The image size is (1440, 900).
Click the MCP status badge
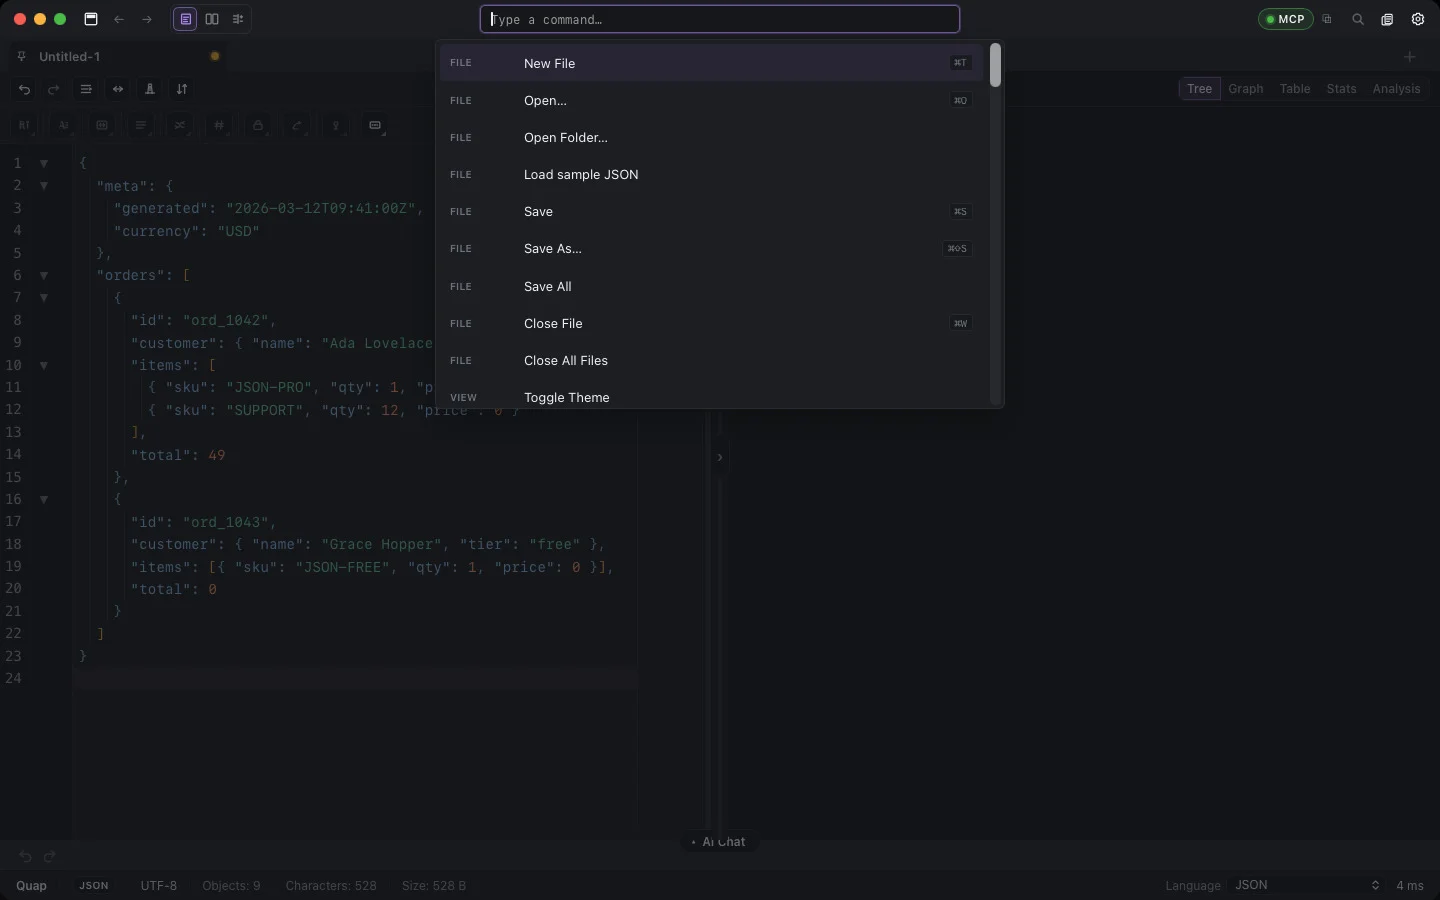(1285, 19)
